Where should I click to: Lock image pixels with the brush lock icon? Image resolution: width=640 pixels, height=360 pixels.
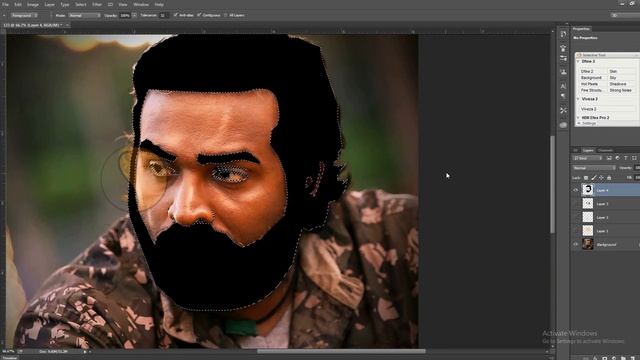[593, 178]
